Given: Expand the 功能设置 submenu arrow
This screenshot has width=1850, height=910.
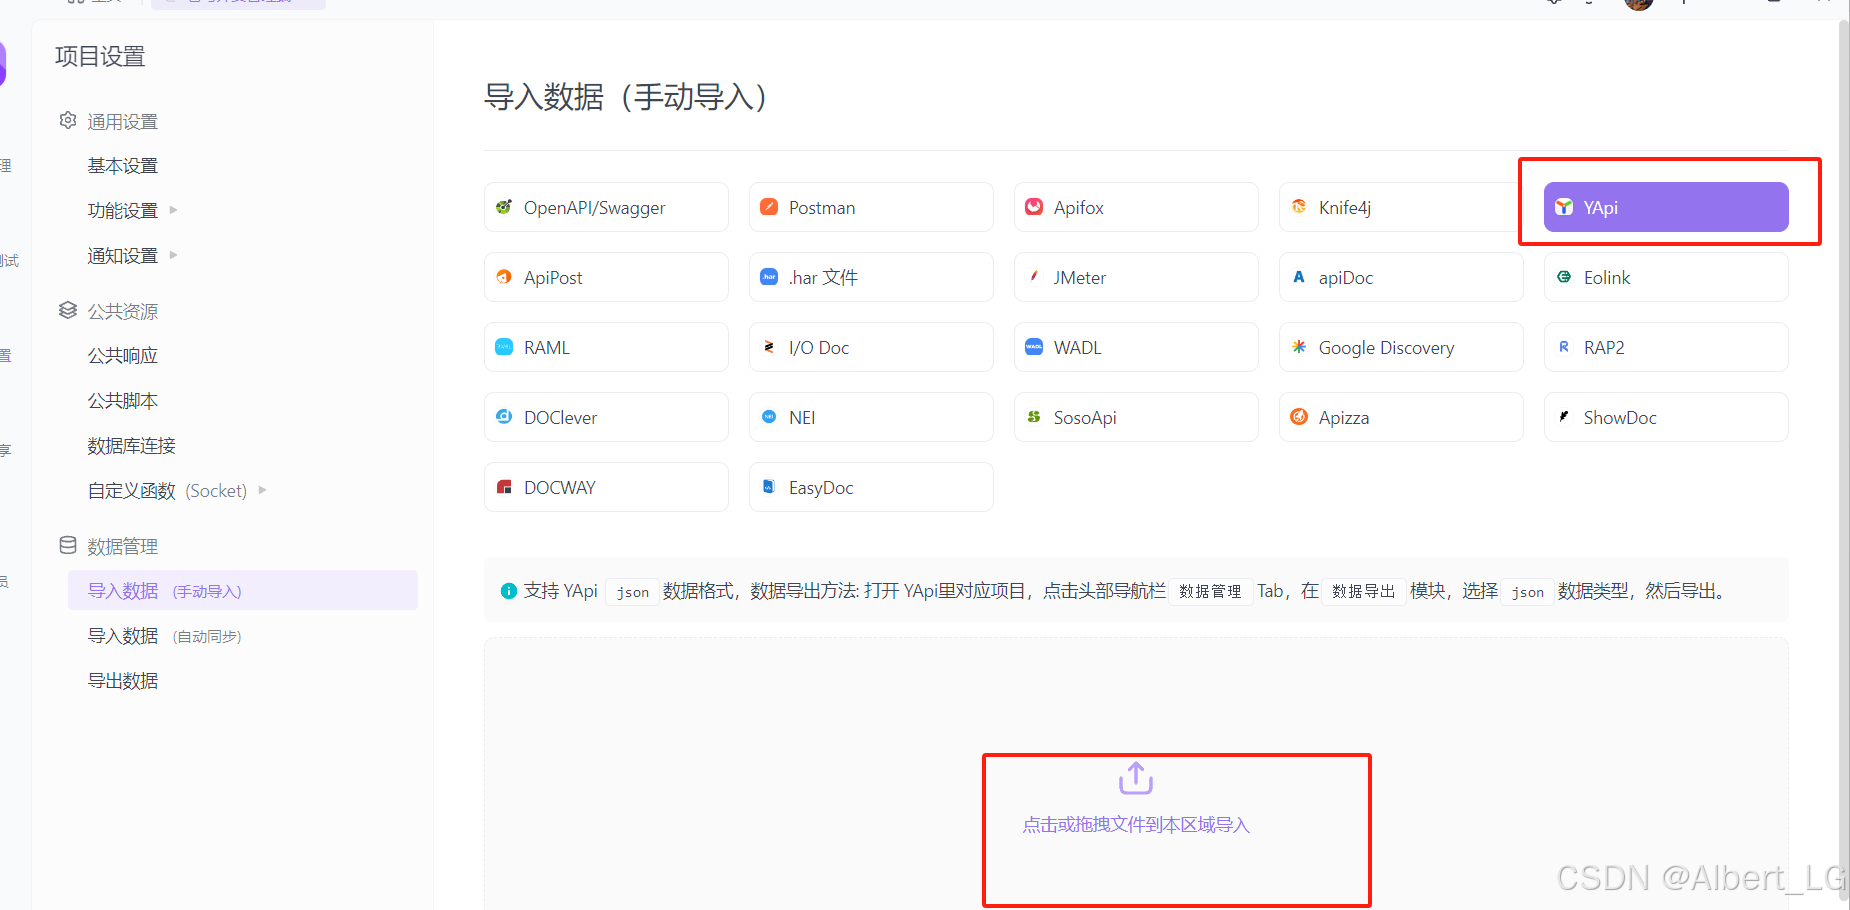Looking at the screenshot, I should pyautogui.click(x=173, y=210).
